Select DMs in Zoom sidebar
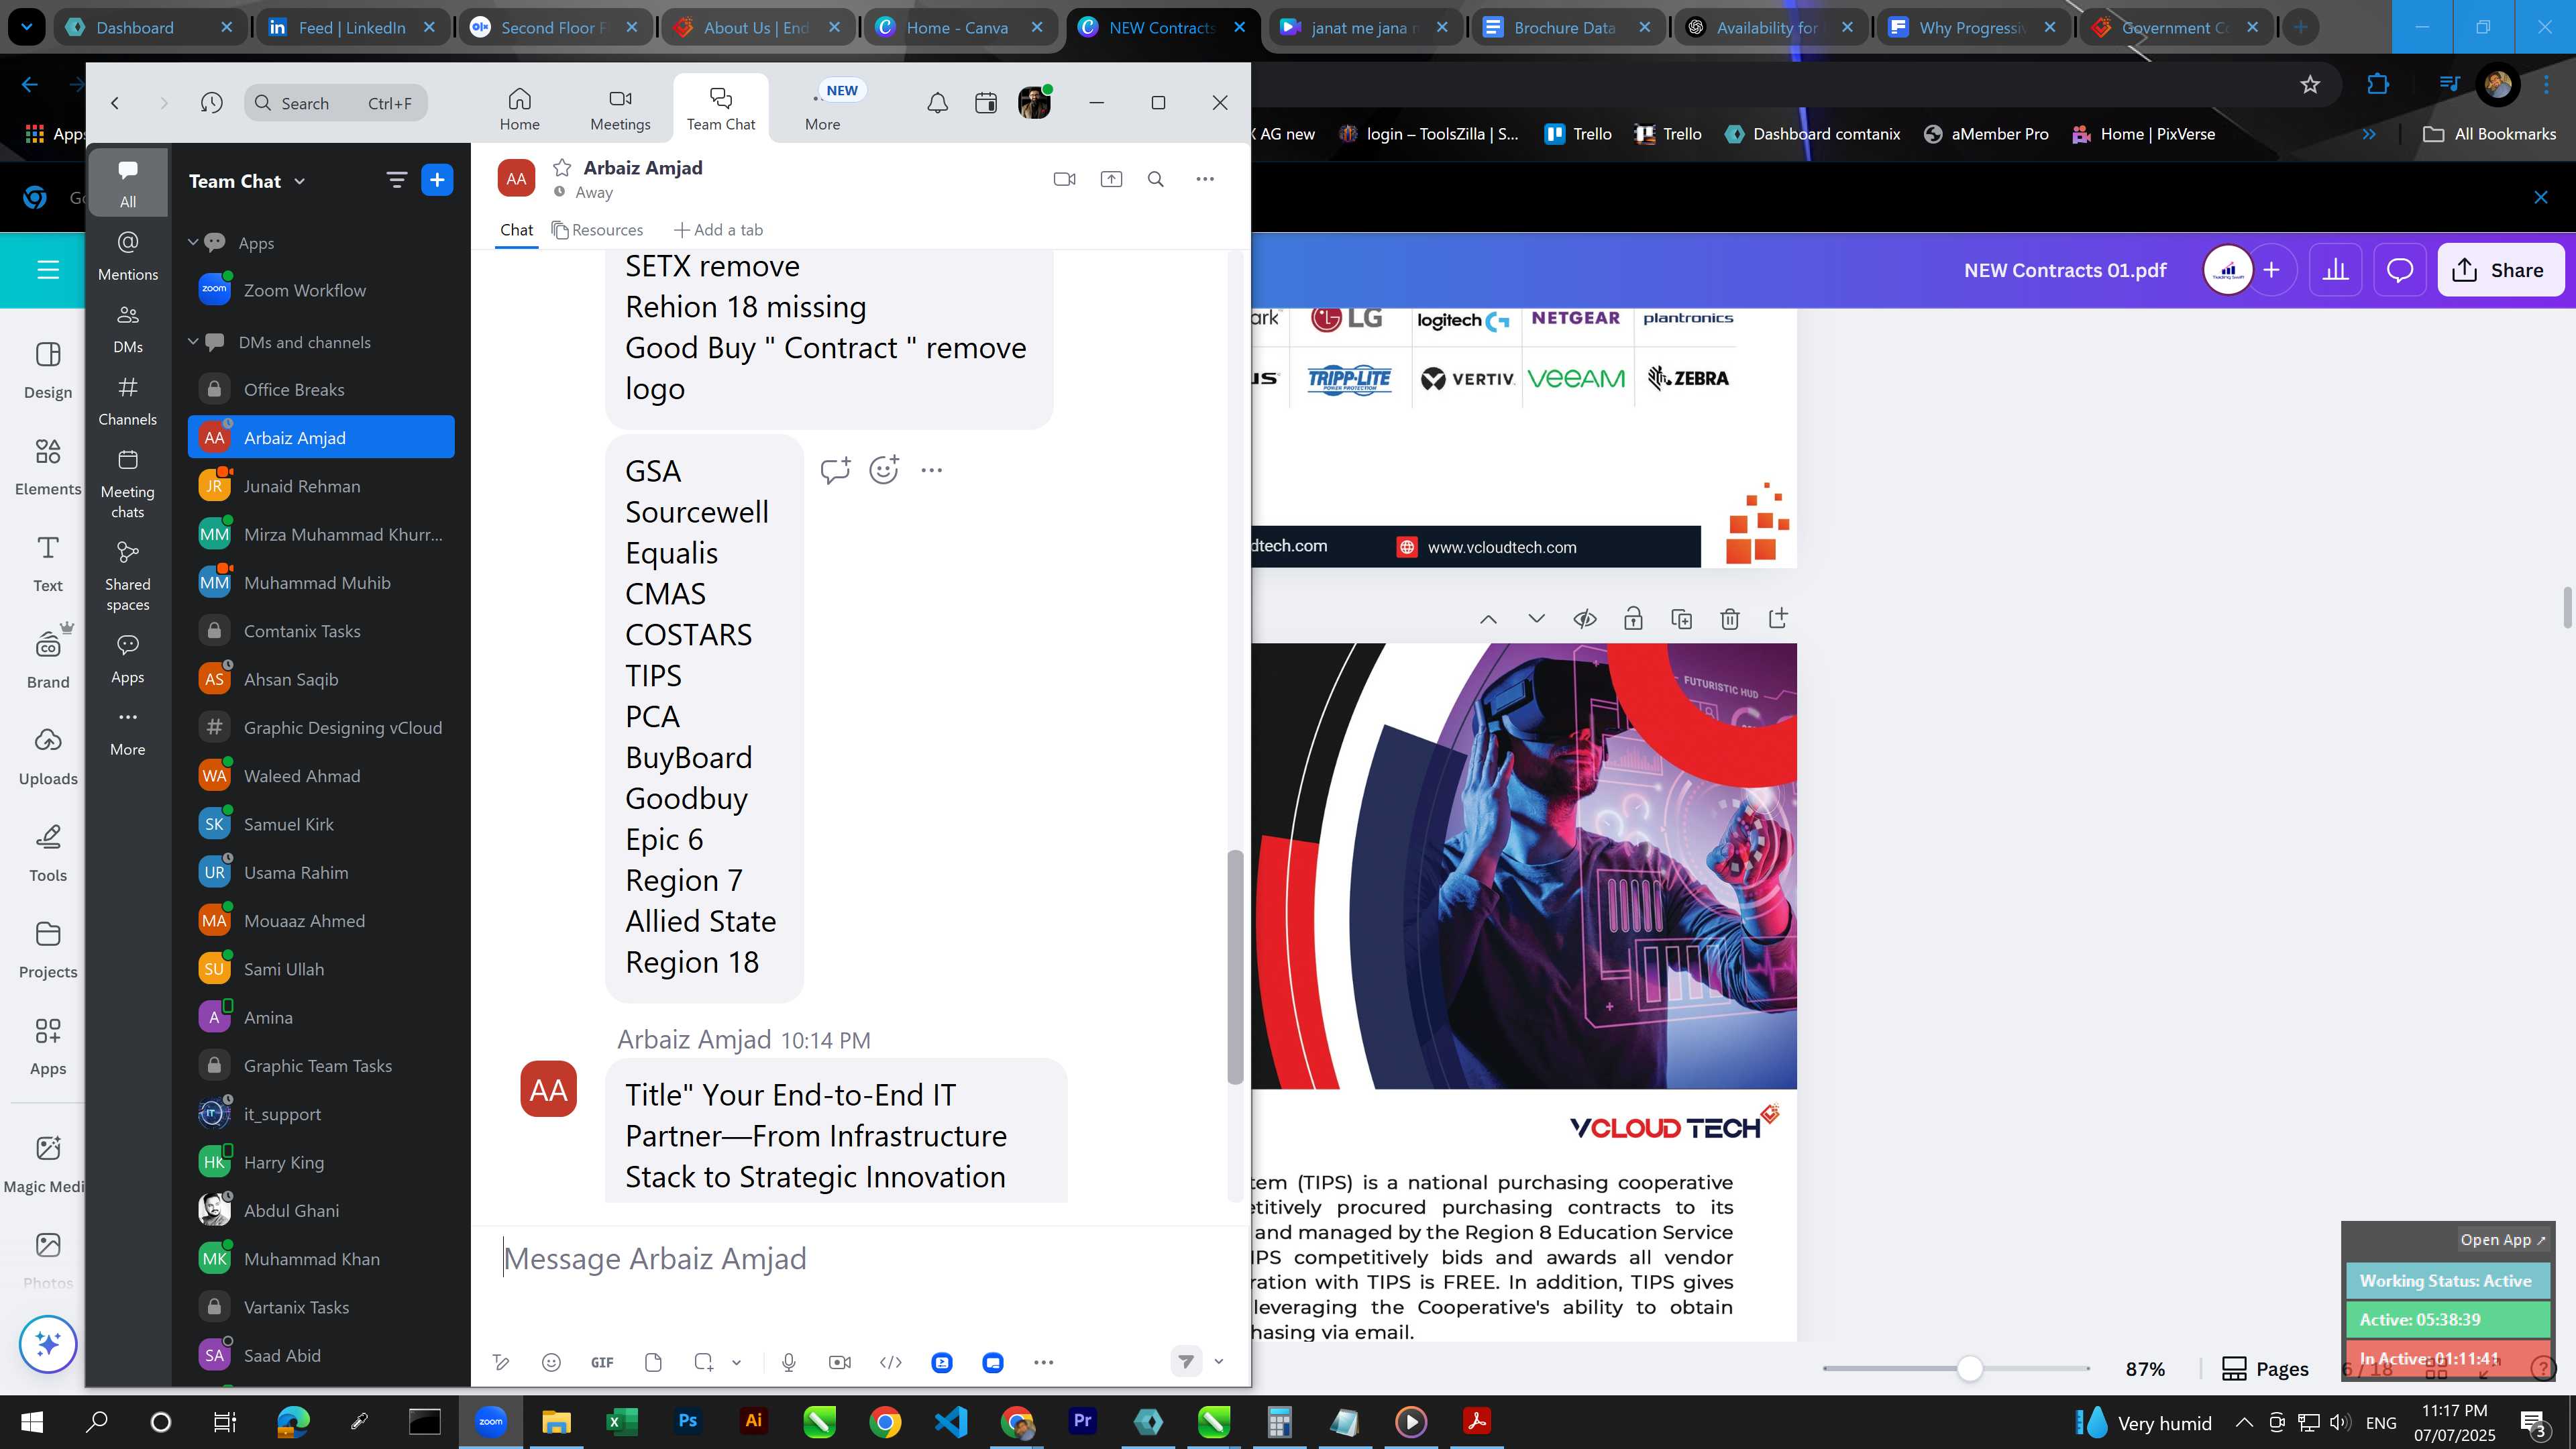The height and width of the screenshot is (1449, 2576). point(128,329)
